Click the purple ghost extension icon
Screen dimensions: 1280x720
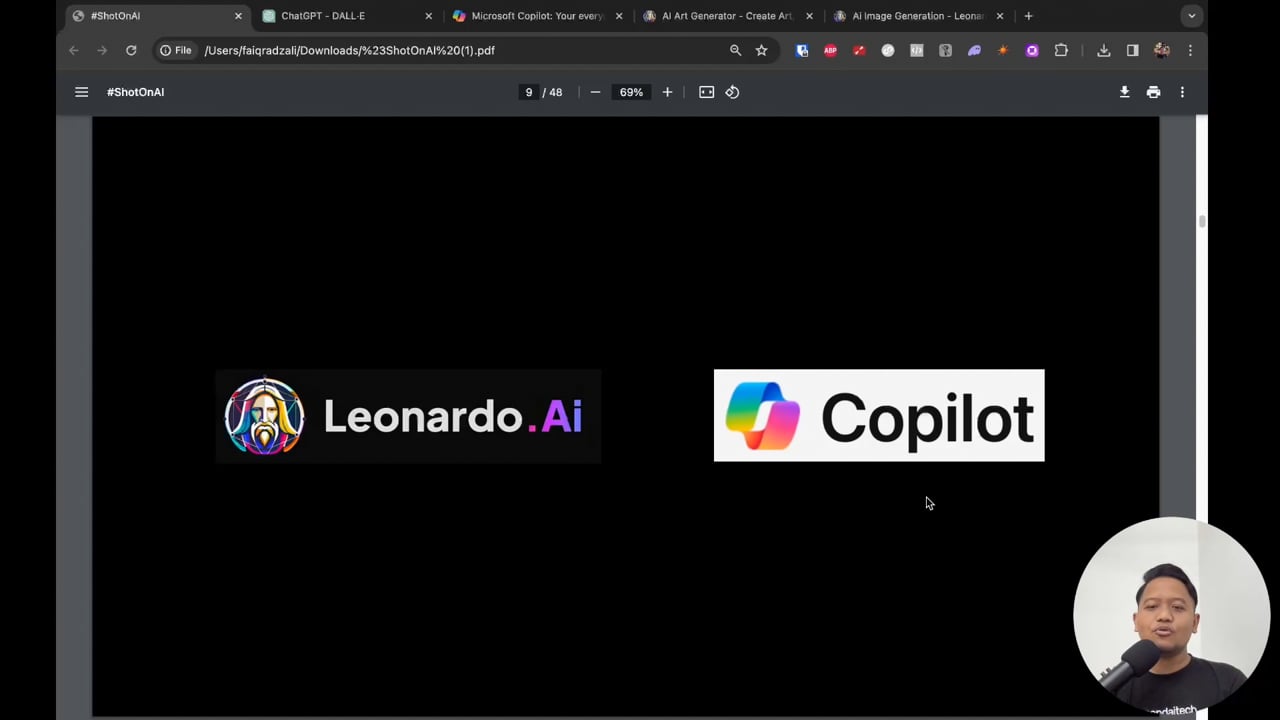974,50
